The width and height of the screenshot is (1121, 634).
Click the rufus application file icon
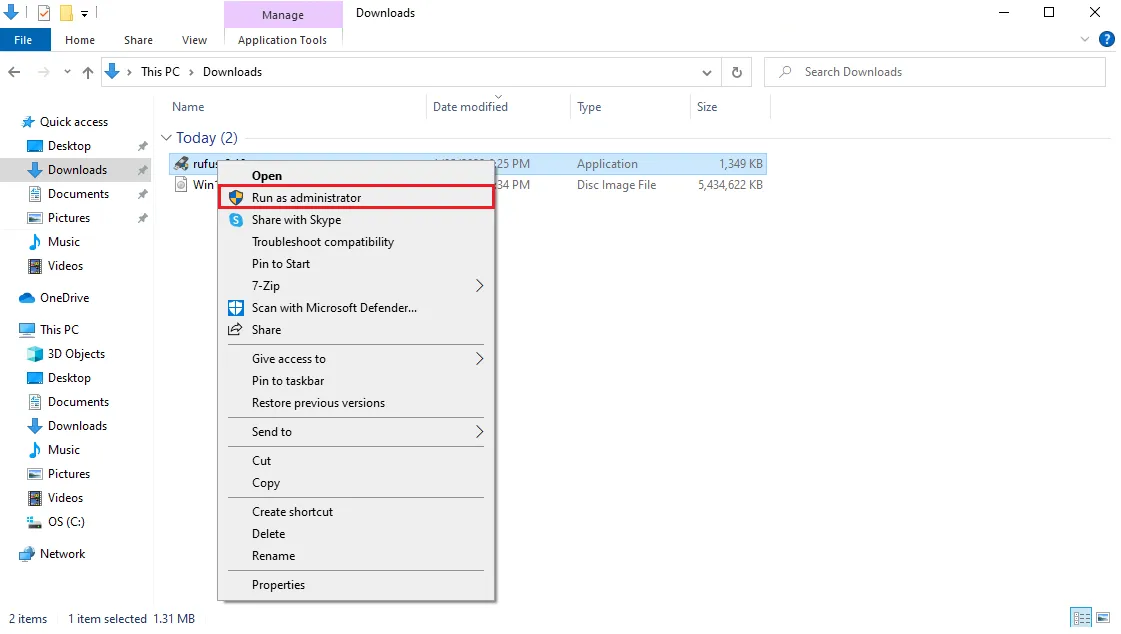coord(182,164)
